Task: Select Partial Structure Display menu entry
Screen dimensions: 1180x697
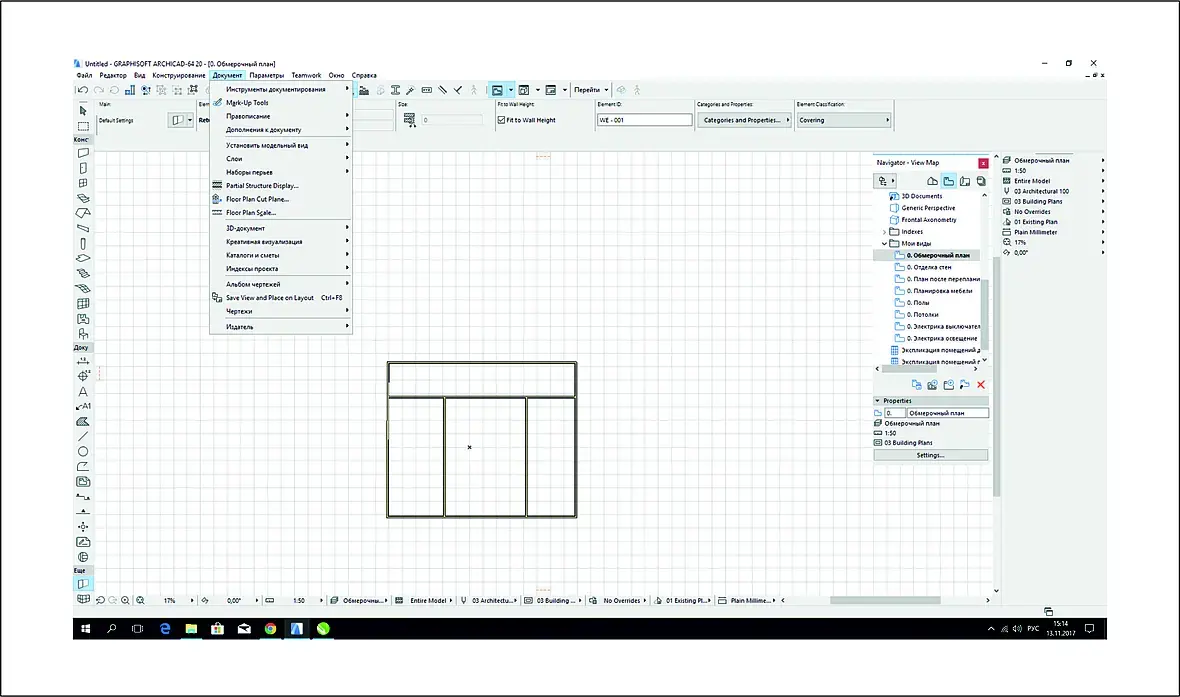Action: (x=281, y=186)
